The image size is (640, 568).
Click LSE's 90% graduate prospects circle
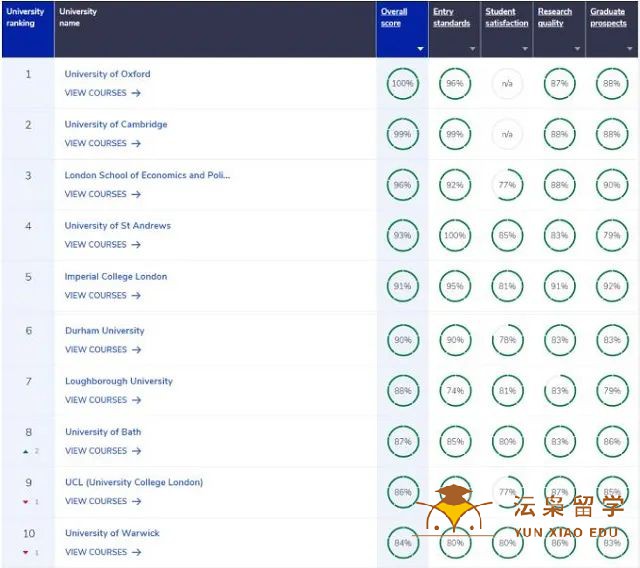coord(612,185)
